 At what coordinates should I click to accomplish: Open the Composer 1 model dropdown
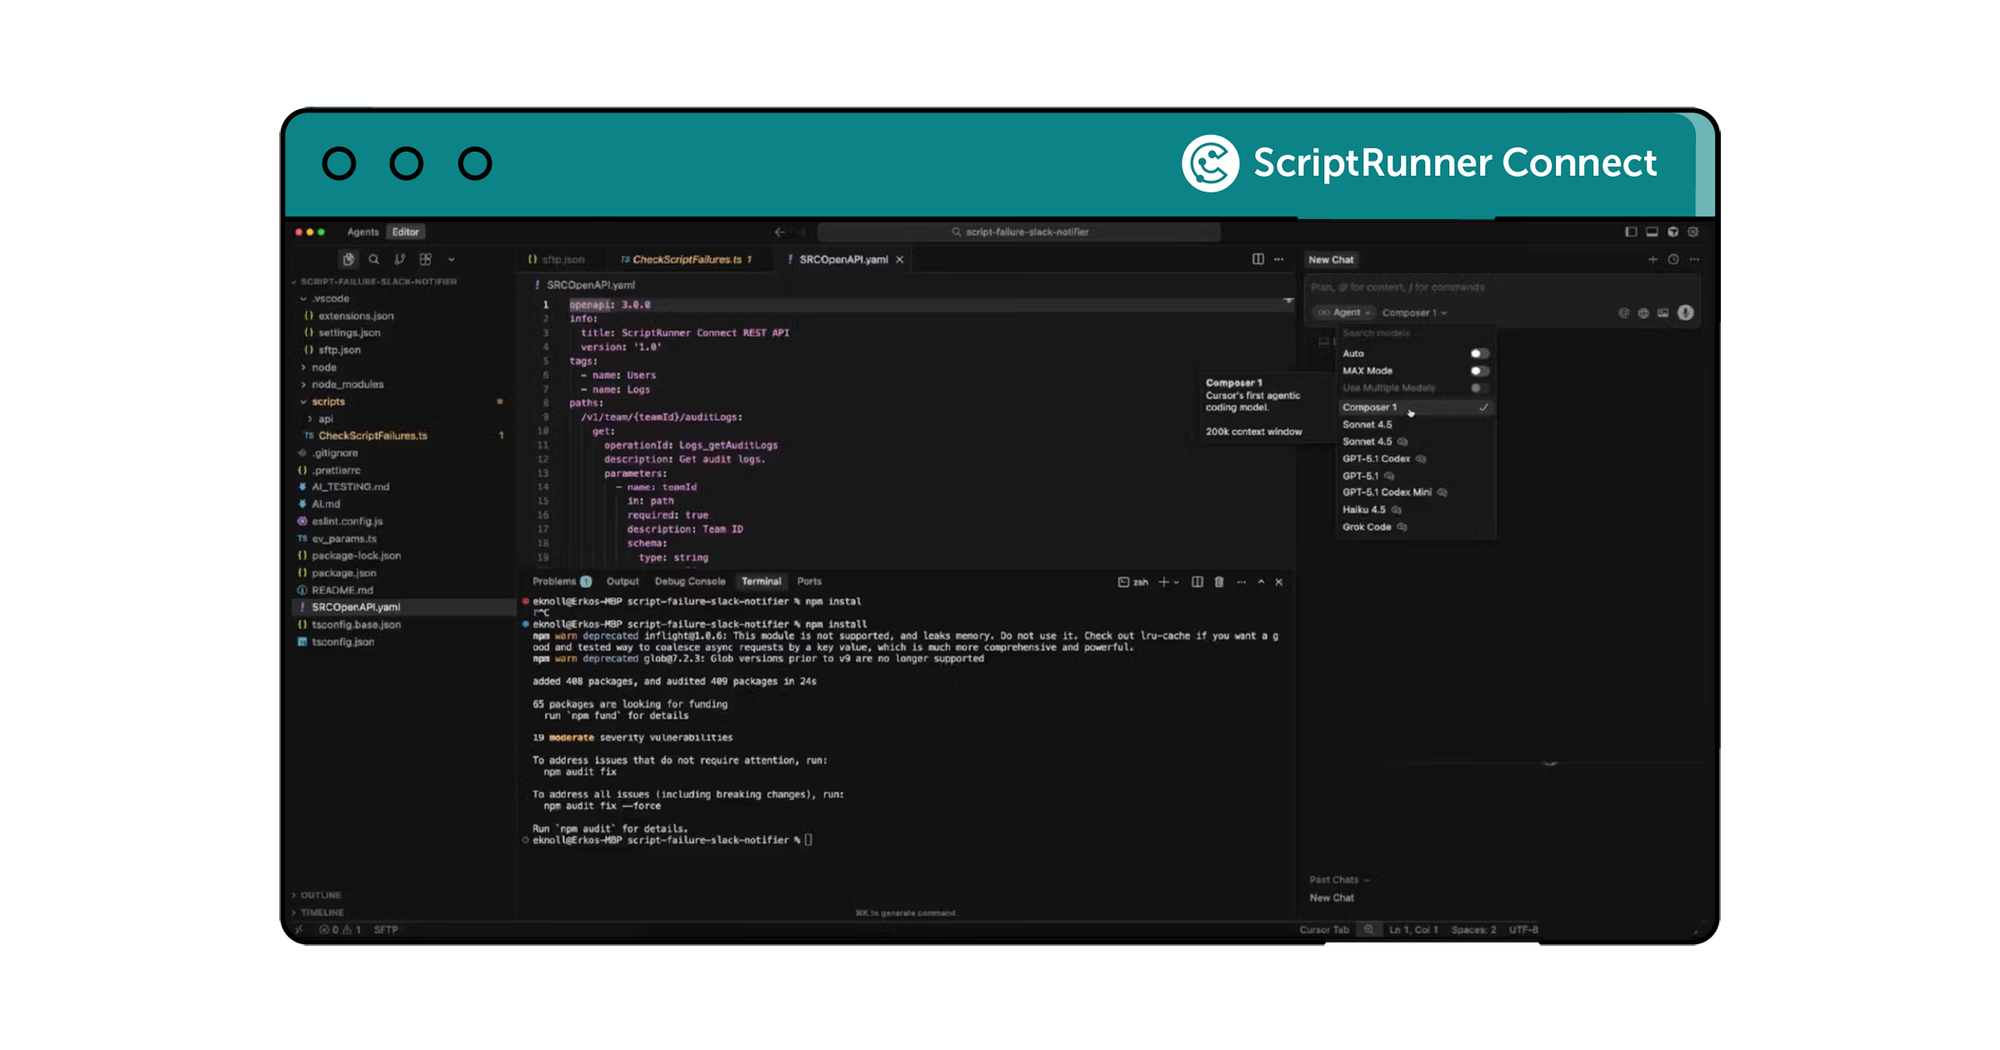tap(1414, 313)
